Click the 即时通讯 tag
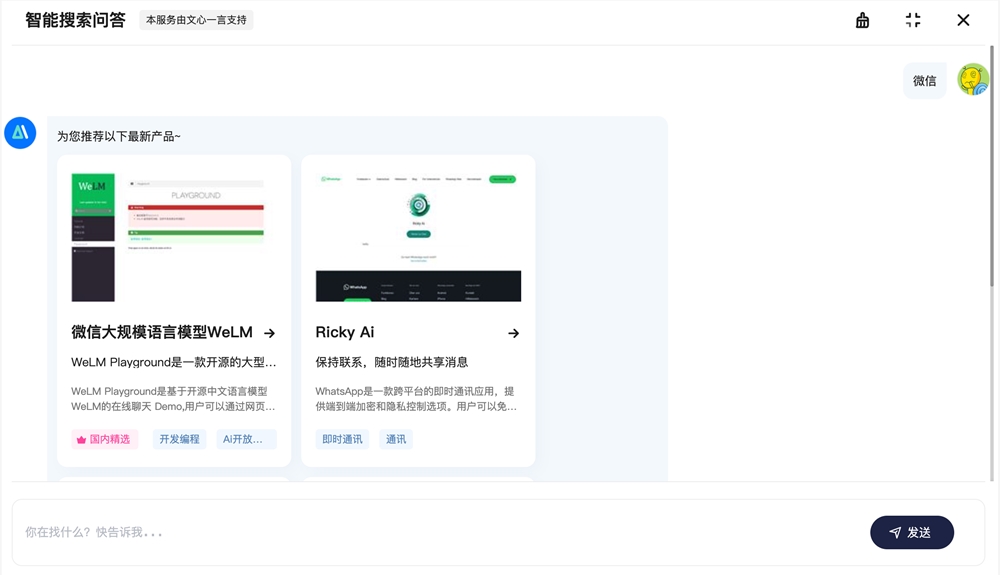The image size is (1000, 575). point(342,439)
